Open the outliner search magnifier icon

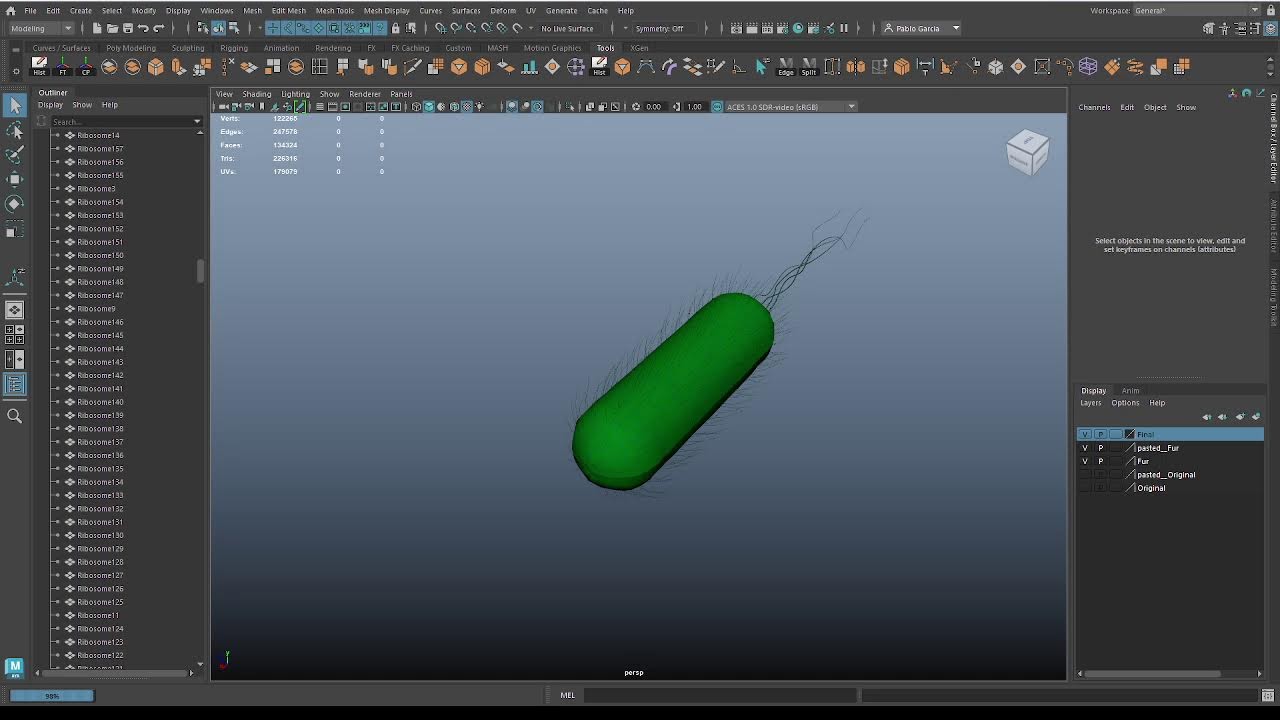14,416
